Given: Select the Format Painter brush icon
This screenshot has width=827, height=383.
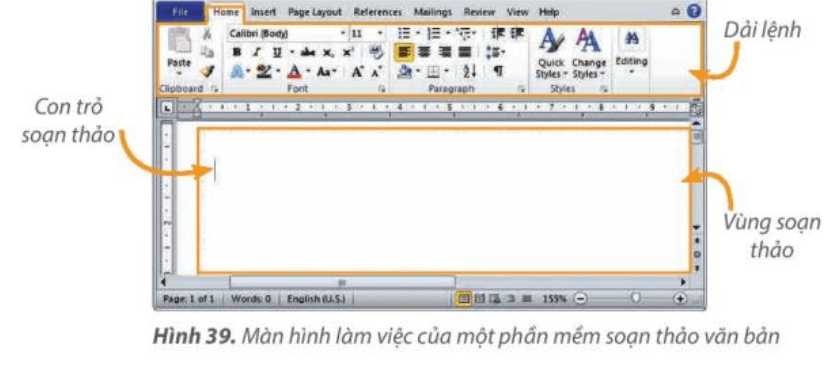Looking at the screenshot, I should click(207, 71).
